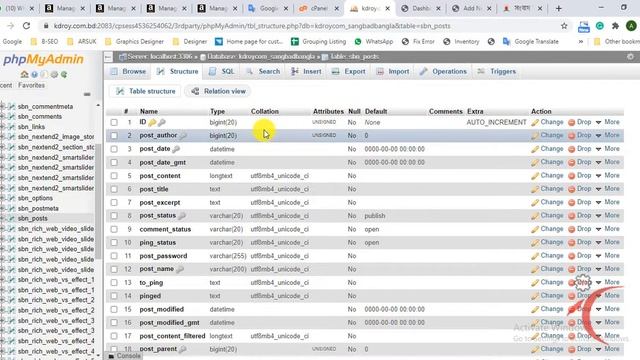Open sbn_comments table in sidebar

[40, 117]
